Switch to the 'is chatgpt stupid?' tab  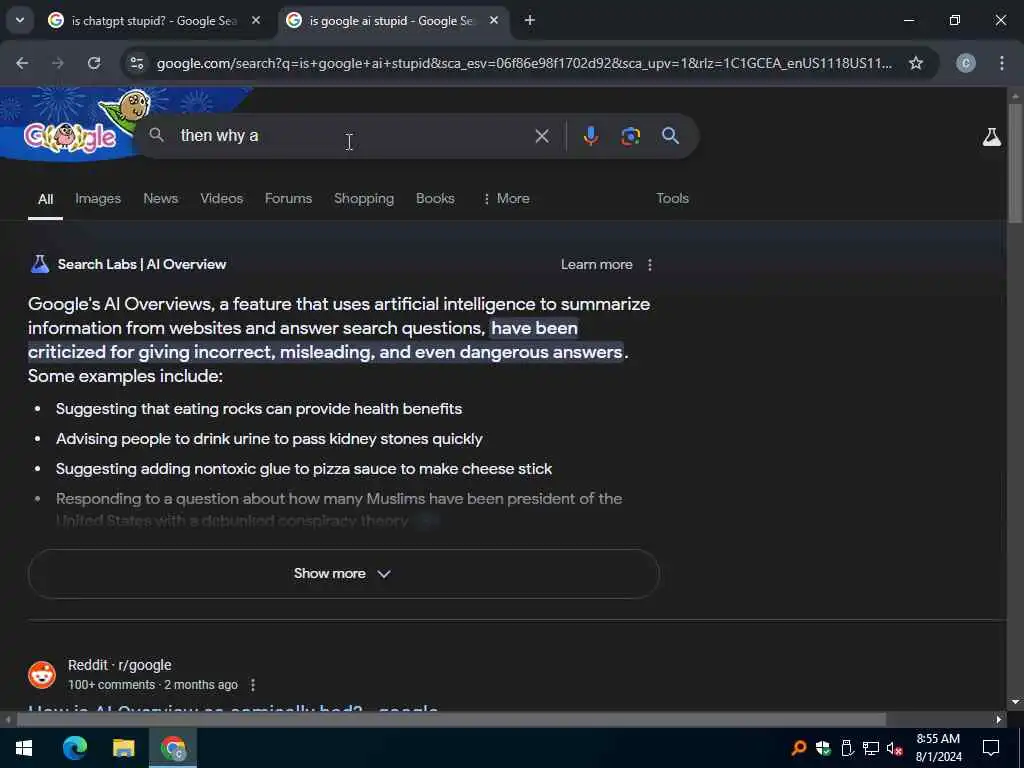[x=153, y=21]
